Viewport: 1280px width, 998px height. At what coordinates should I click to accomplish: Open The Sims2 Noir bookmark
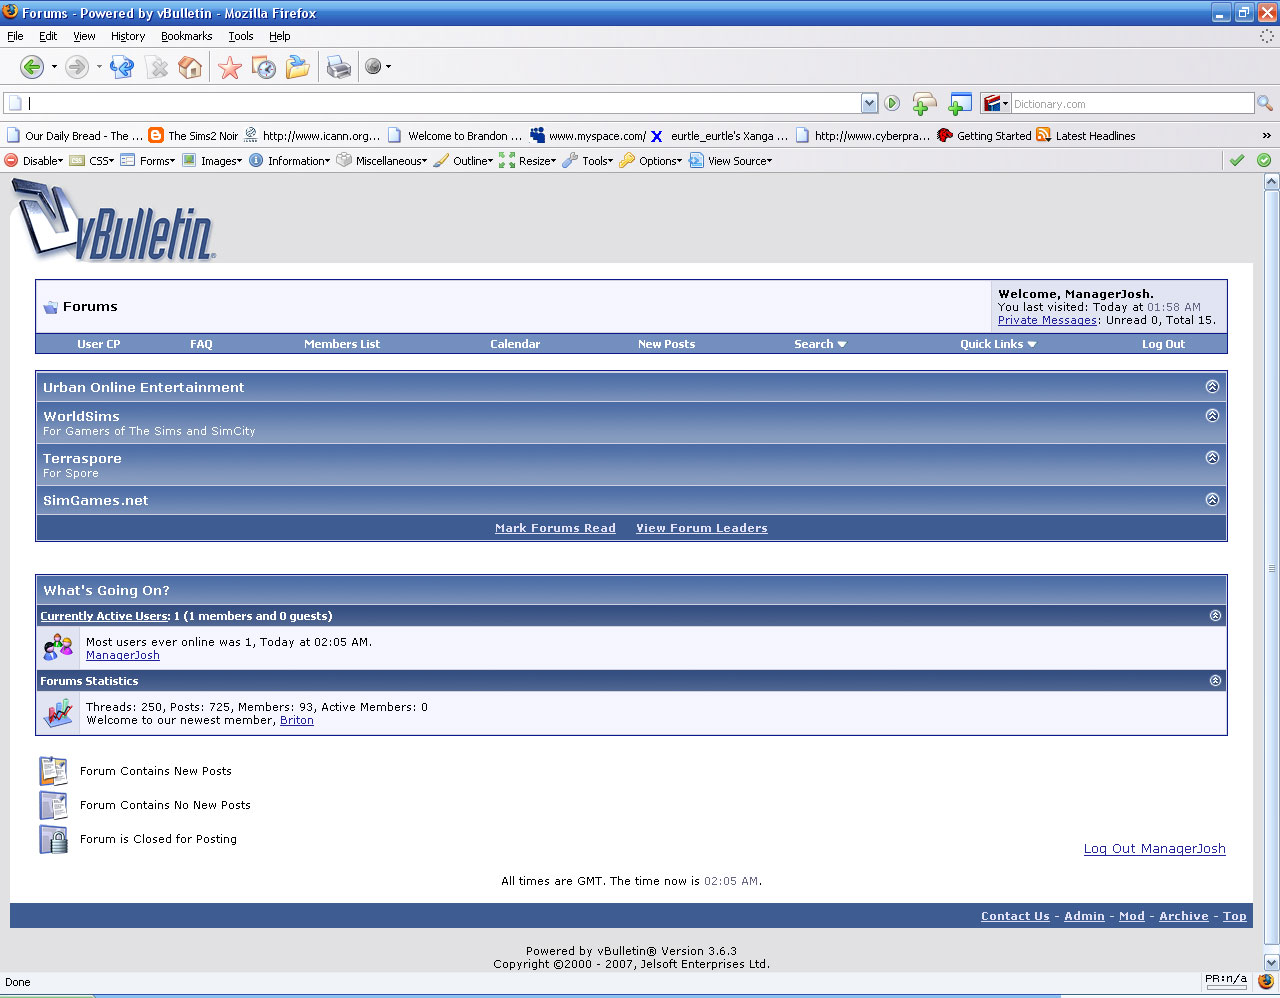(193, 136)
